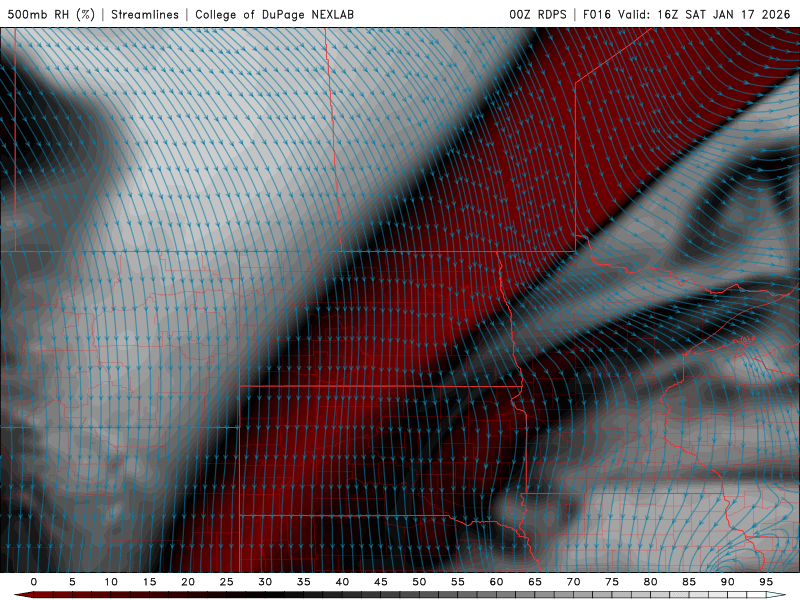800x600 pixels.
Task: Click the colorbar label '0'
Action: pyautogui.click(x=34, y=582)
